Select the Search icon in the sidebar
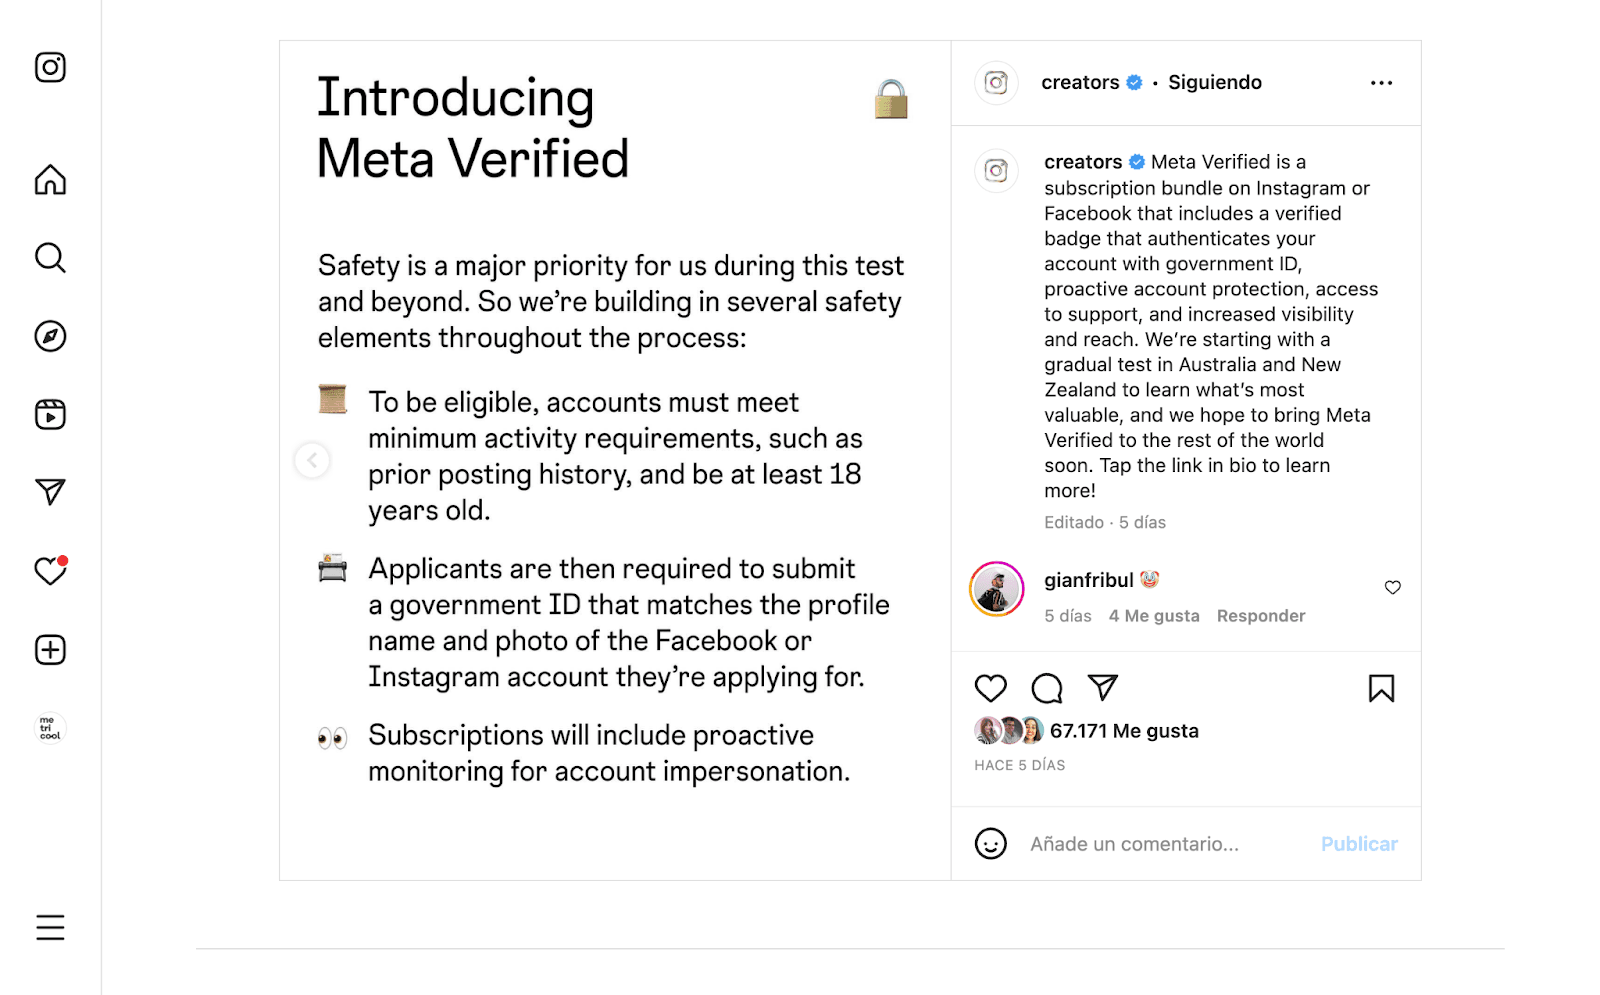The height and width of the screenshot is (995, 1600). [x=49, y=258]
